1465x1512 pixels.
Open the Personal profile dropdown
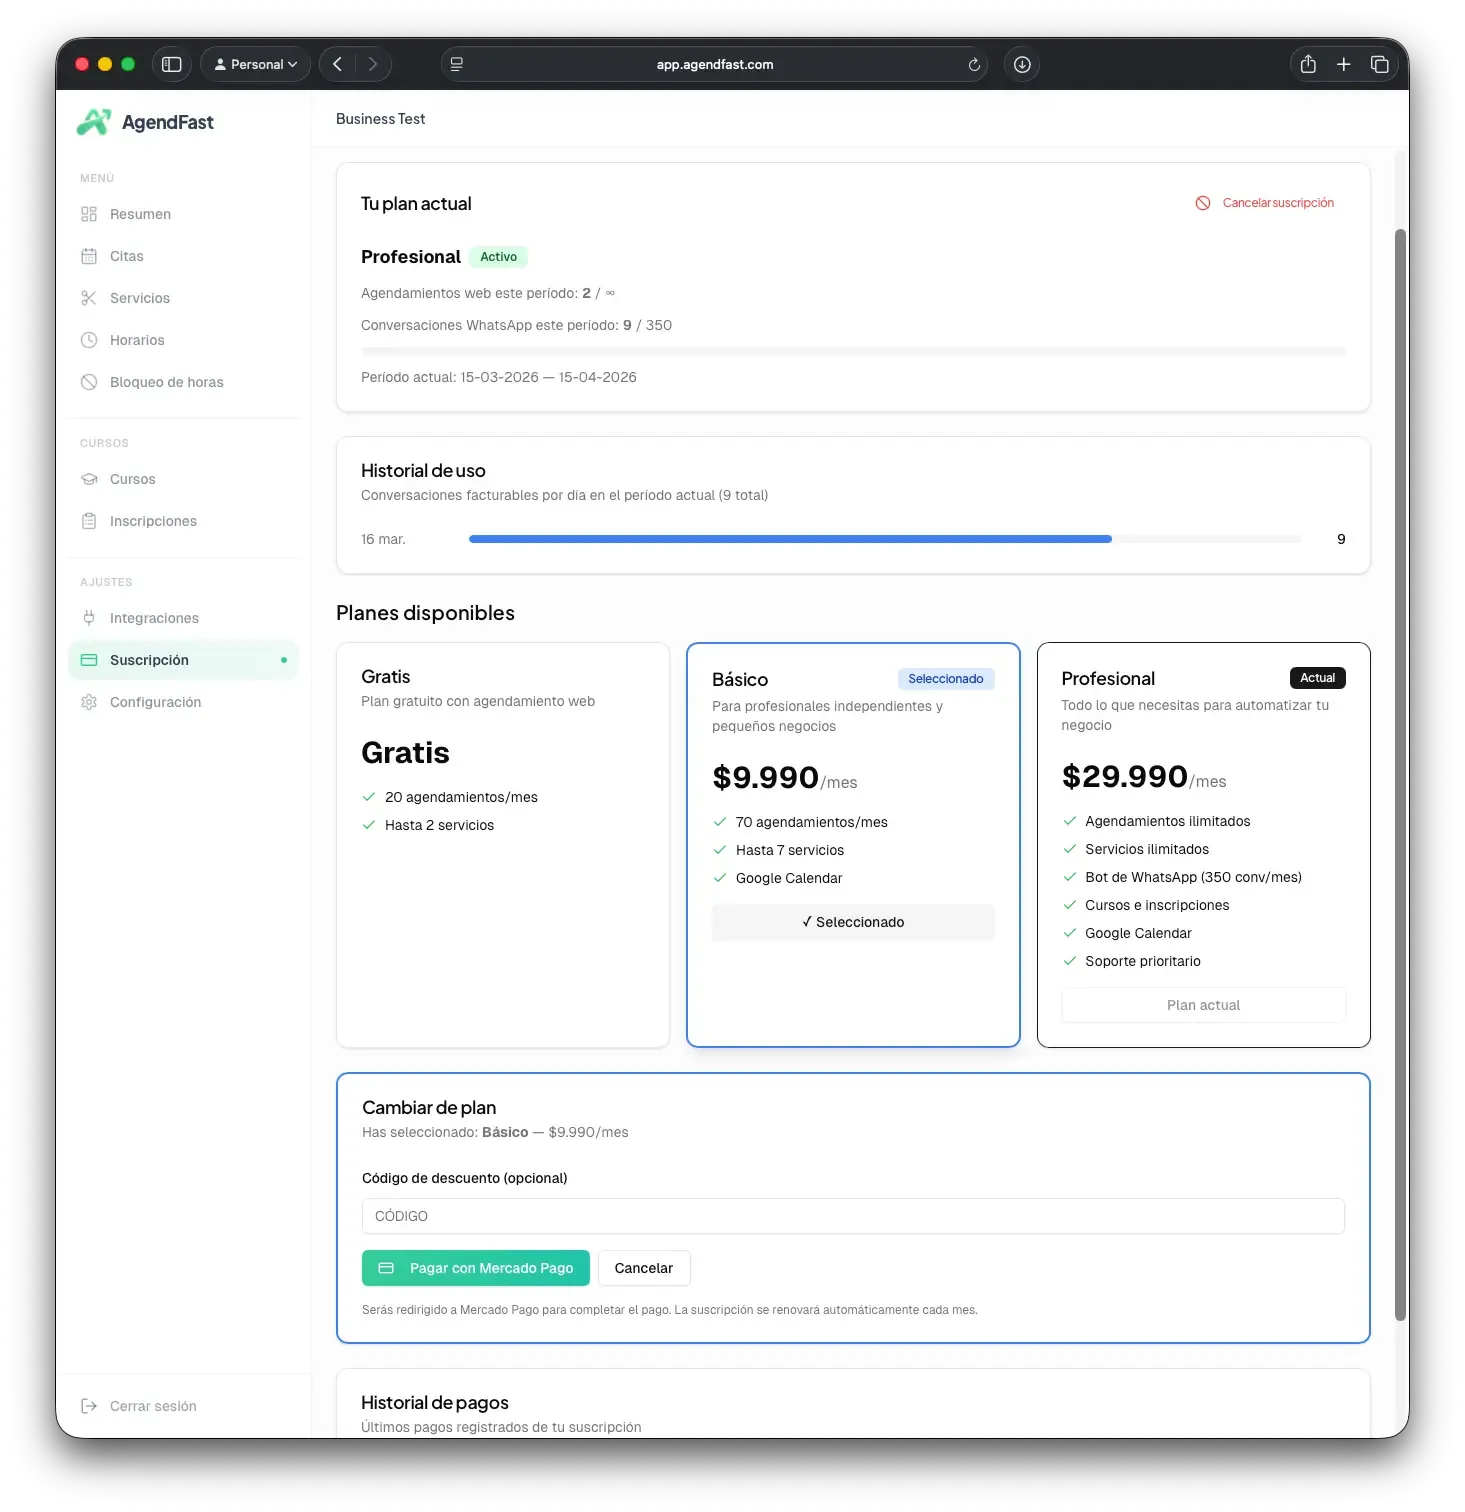(256, 64)
